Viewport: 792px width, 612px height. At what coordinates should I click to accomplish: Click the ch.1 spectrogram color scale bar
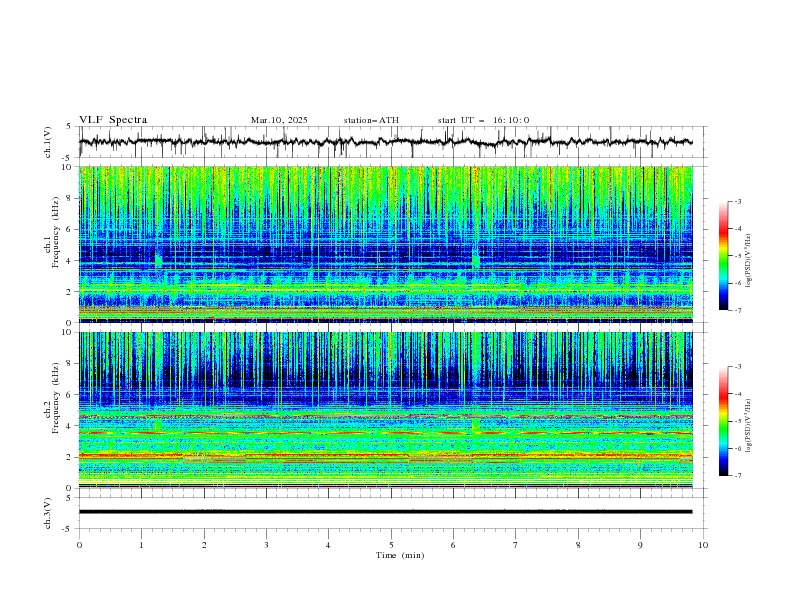[723, 255]
